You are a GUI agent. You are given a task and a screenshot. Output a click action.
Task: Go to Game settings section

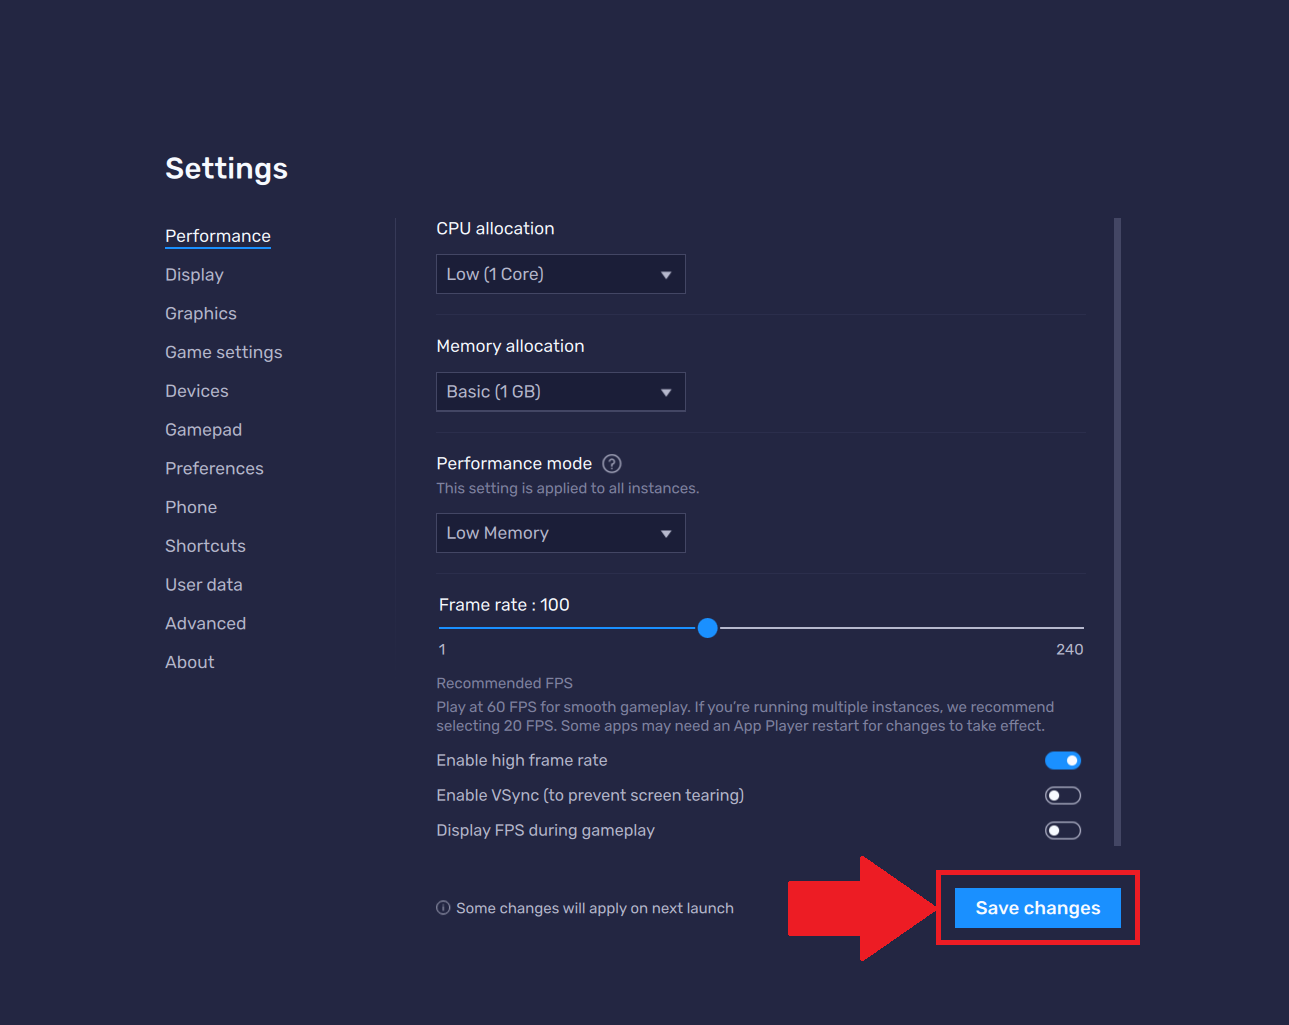coord(223,353)
